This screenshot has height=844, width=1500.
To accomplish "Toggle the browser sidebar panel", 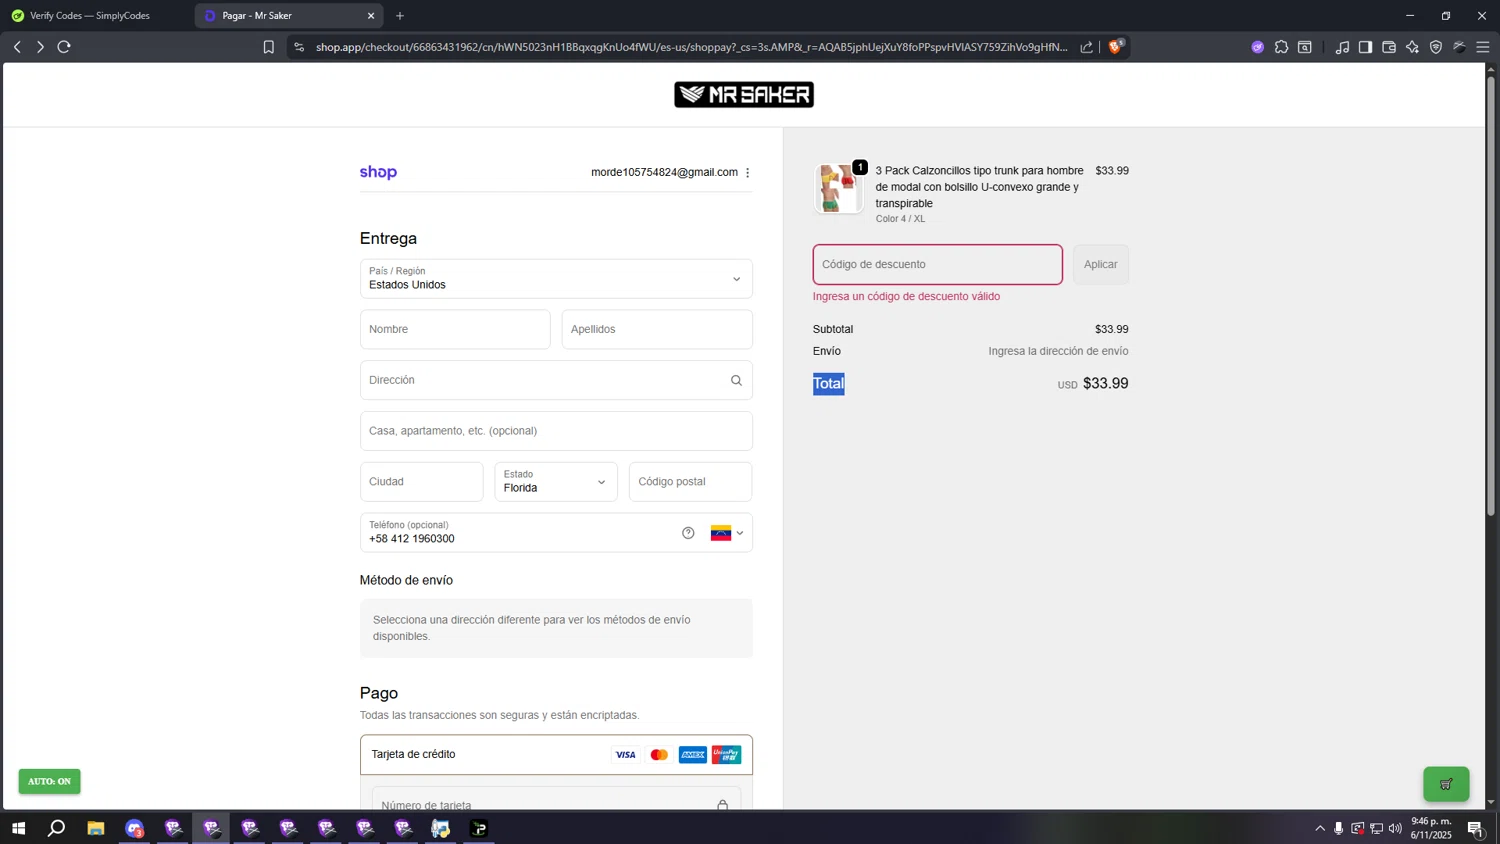I will [1365, 47].
